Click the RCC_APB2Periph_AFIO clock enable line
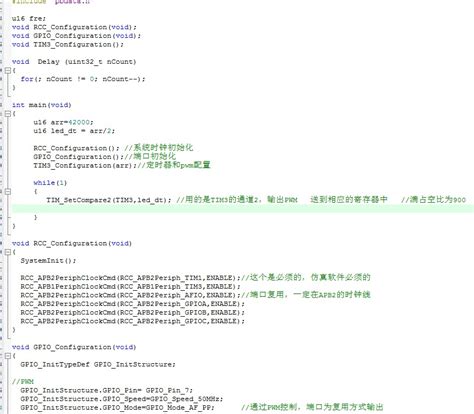Image resolution: width=474 pixels, height=414 pixels. pos(130,295)
